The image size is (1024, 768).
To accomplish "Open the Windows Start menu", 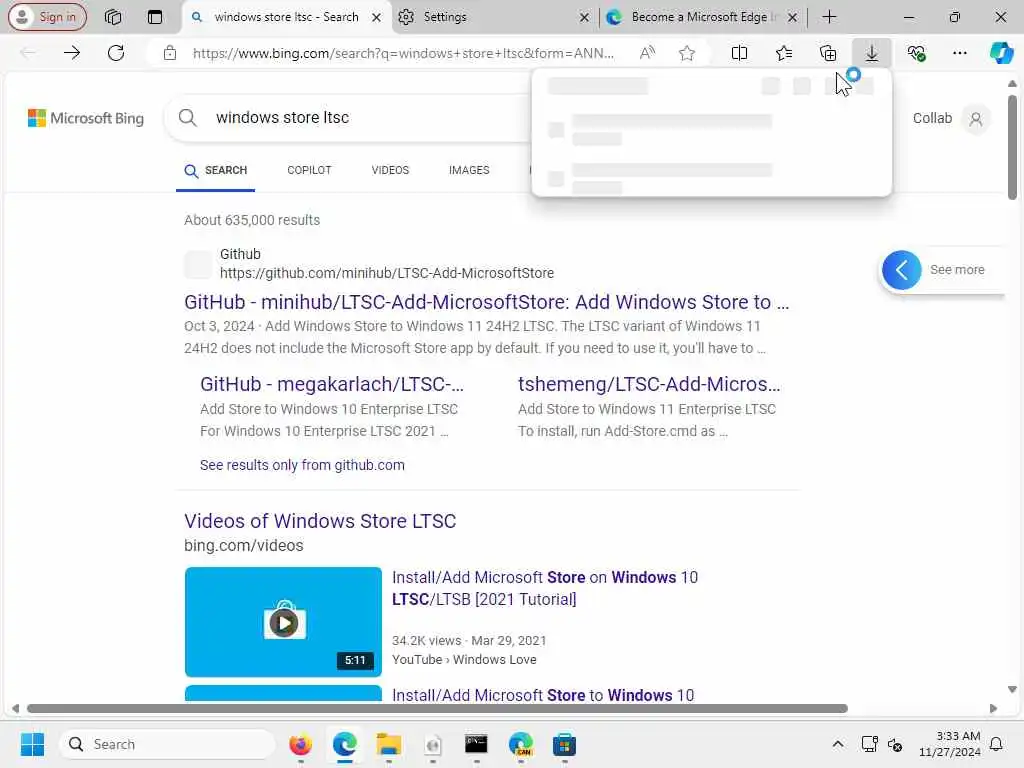I will click(x=32, y=744).
